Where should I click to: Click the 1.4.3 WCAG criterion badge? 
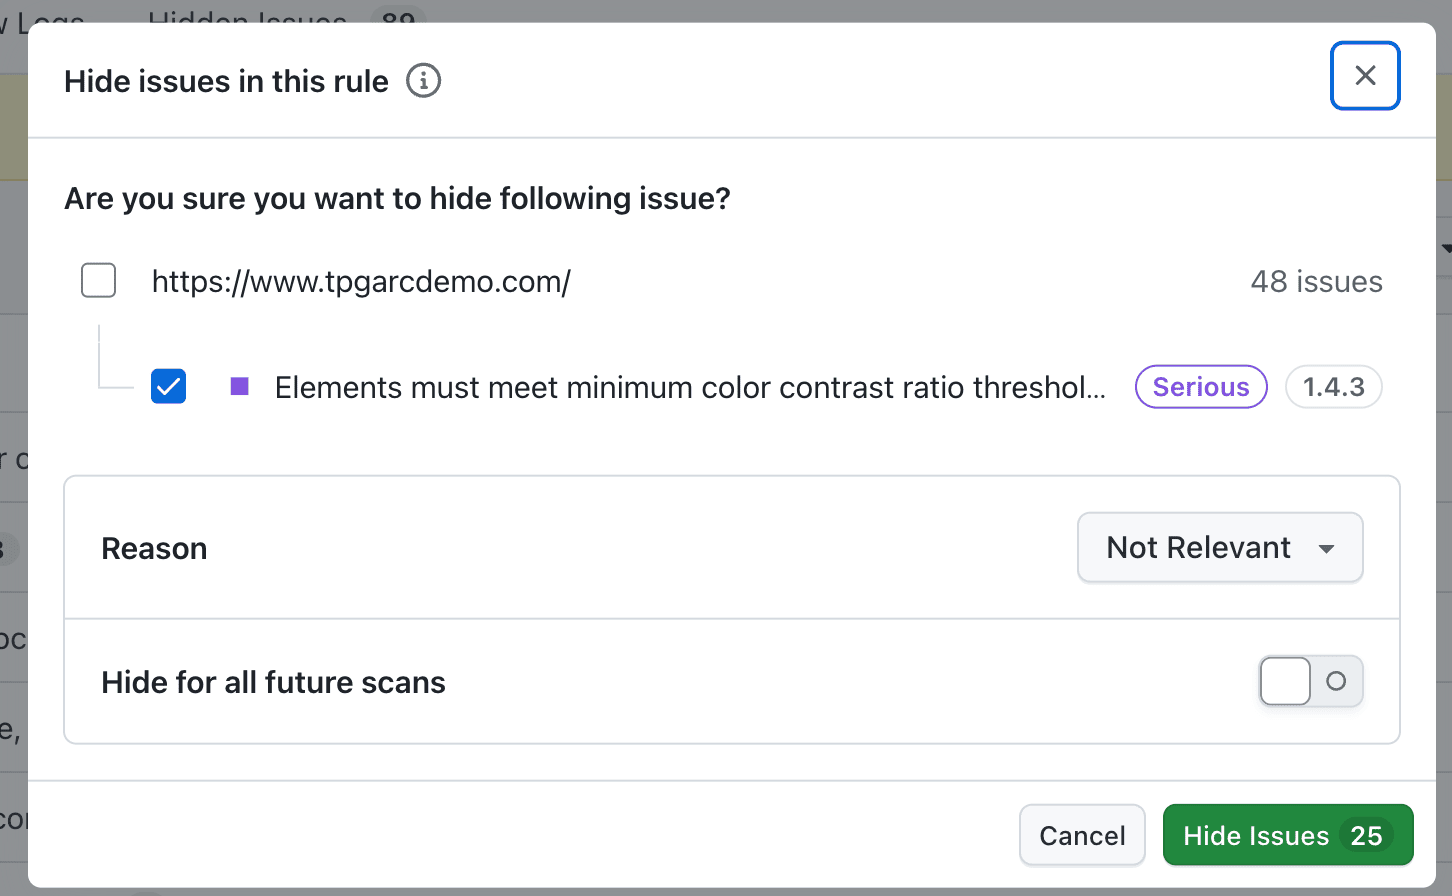[1334, 386]
